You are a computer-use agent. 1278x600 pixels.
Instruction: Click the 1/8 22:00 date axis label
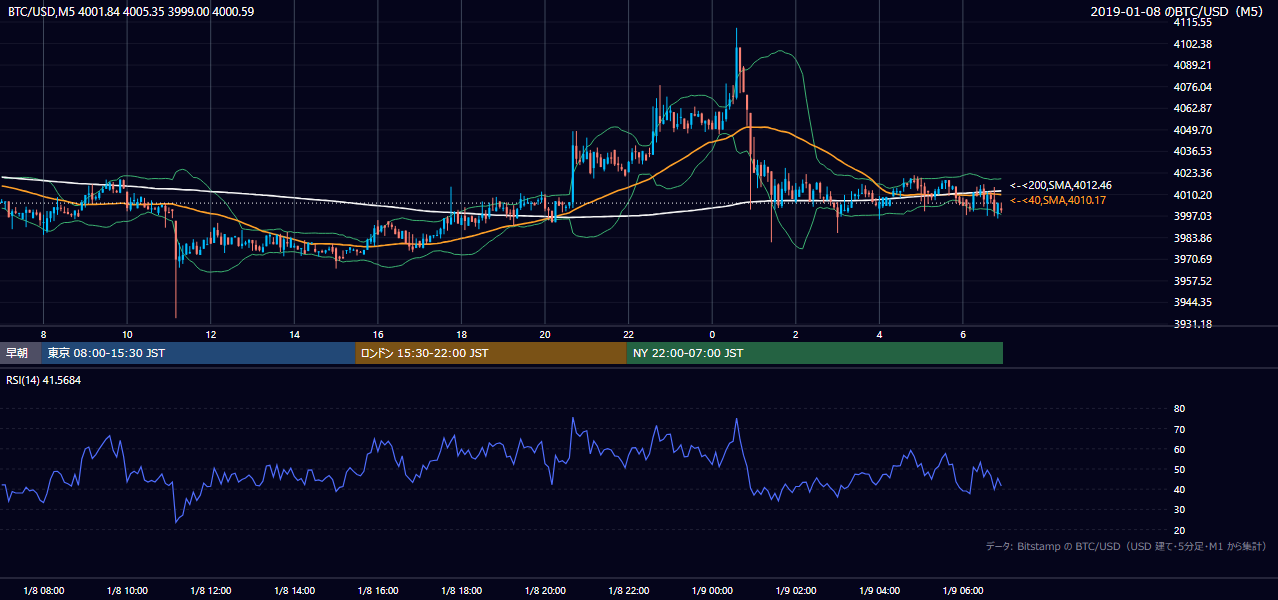click(x=629, y=591)
